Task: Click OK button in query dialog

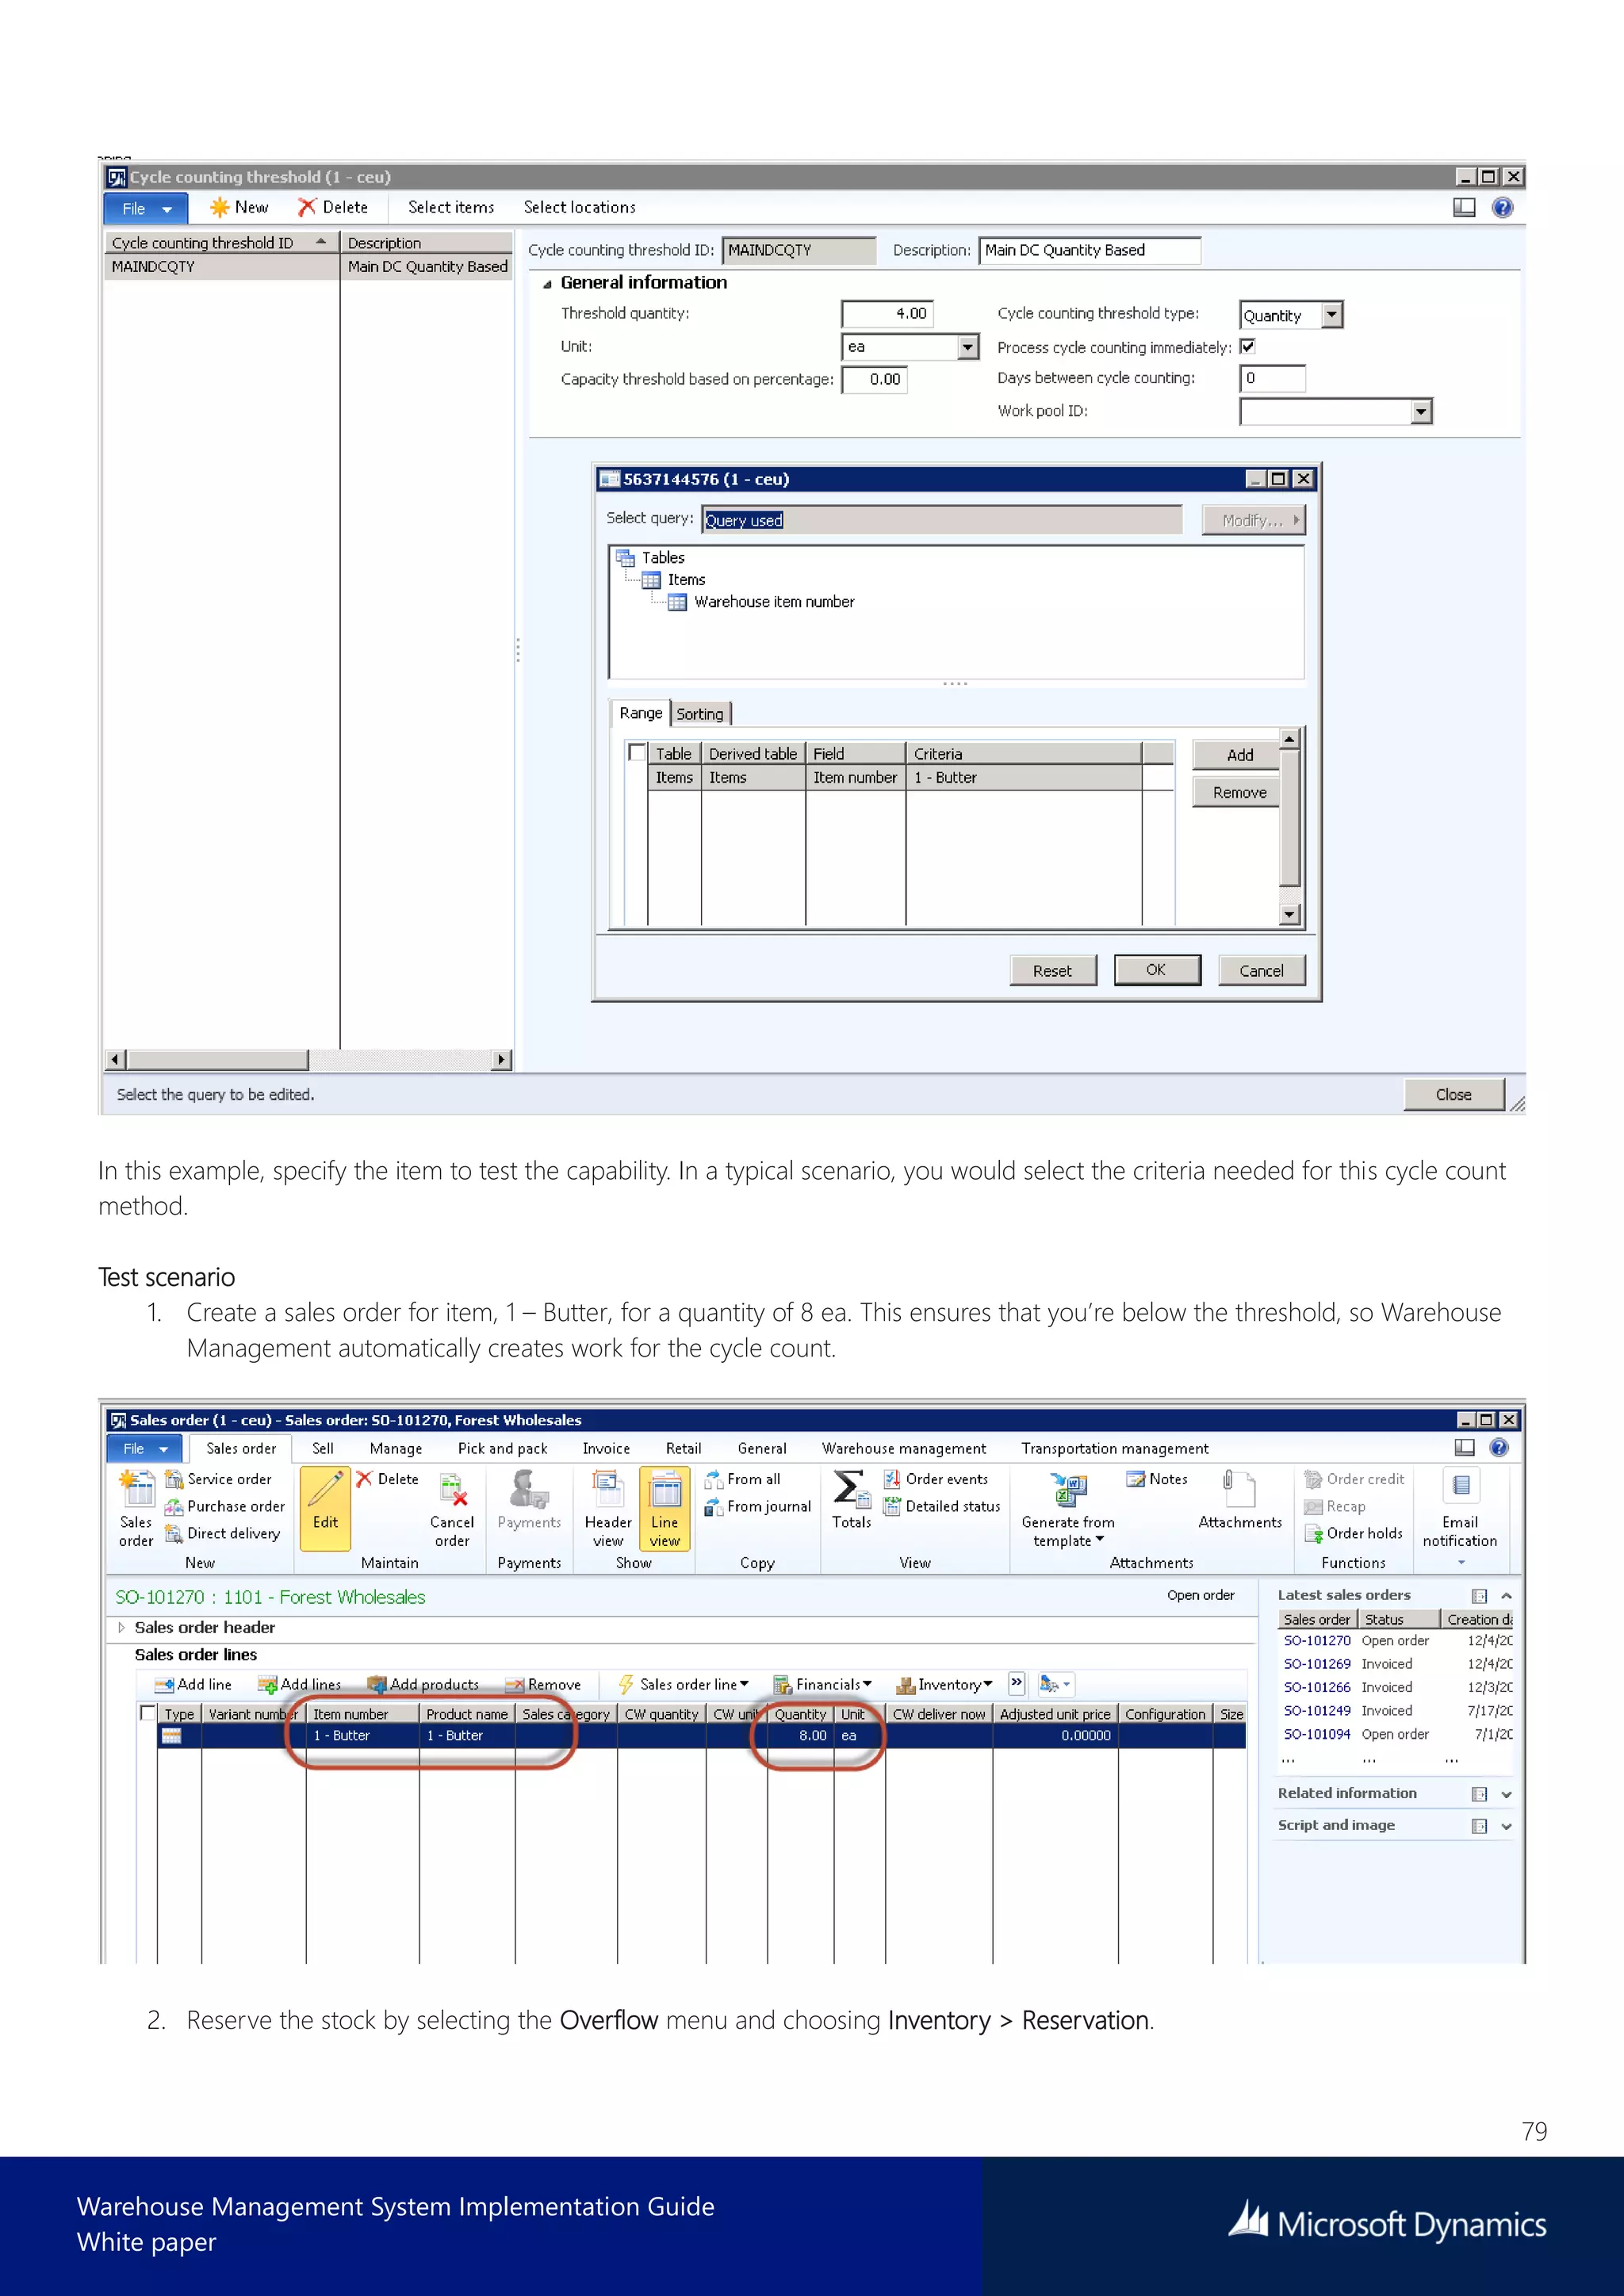Action: tap(1156, 969)
